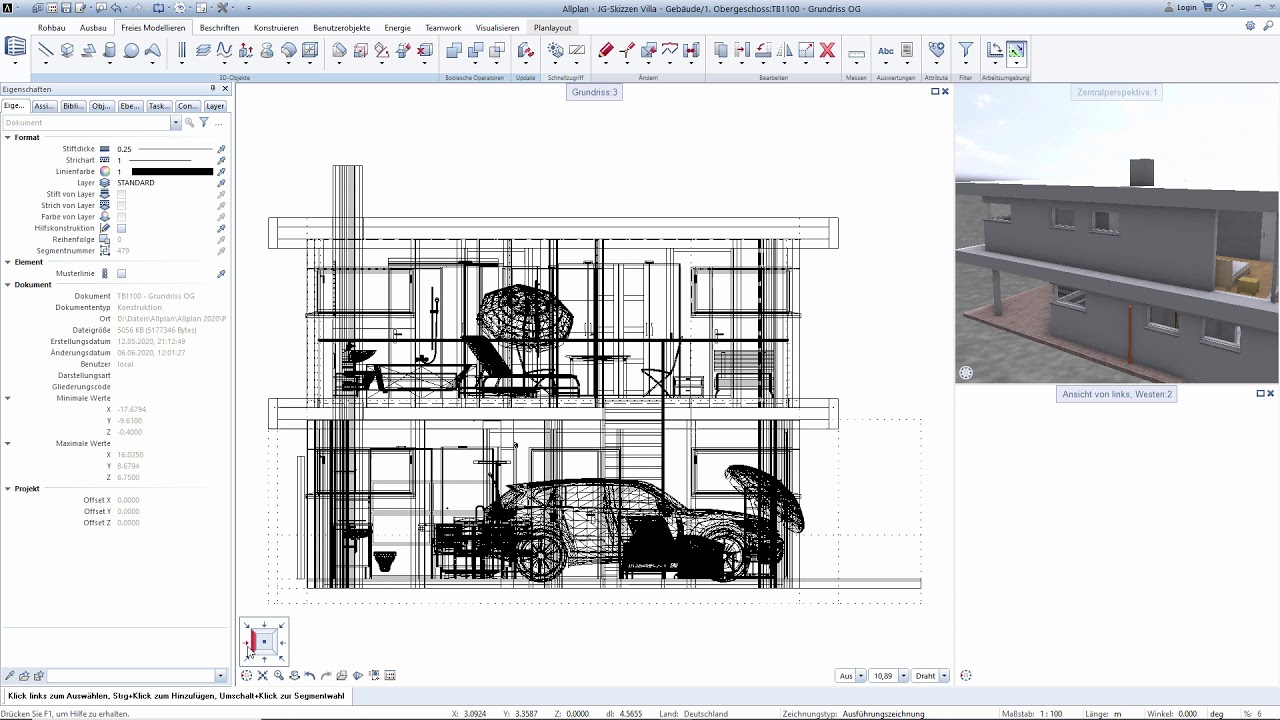The width and height of the screenshot is (1280, 720).
Task: Collapse the Dokument section
Action: click(x=7, y=285)
